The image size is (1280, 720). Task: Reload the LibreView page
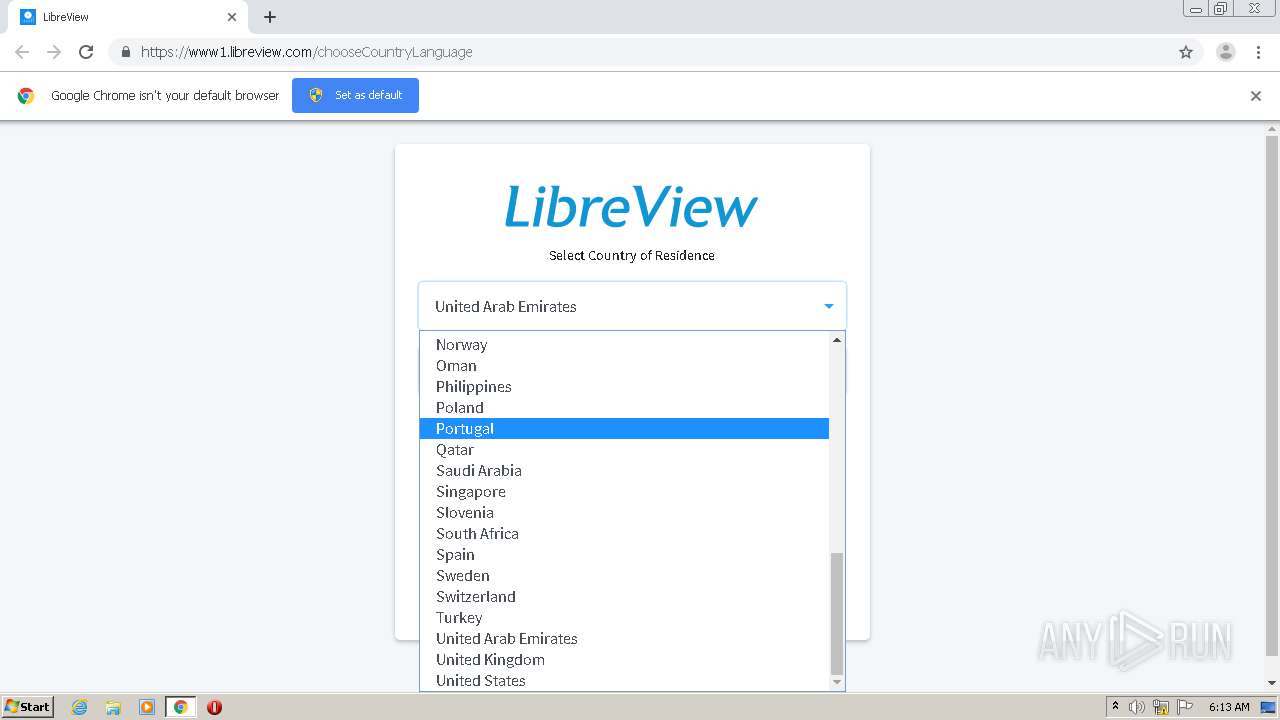[86, 52]
